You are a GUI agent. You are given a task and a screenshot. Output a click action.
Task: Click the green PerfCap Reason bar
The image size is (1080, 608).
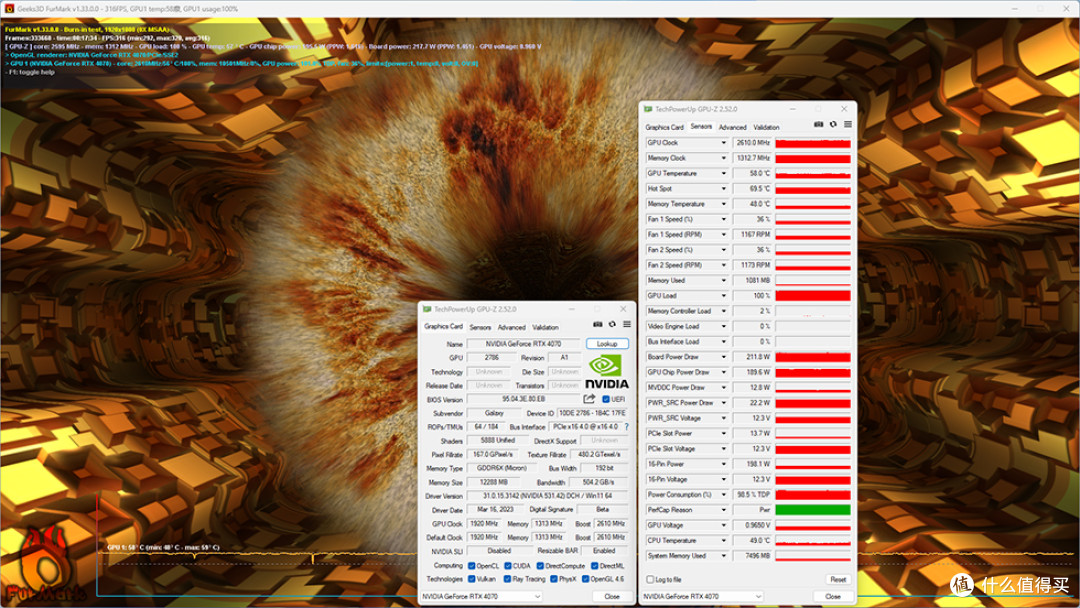click(x=813, y=510)
